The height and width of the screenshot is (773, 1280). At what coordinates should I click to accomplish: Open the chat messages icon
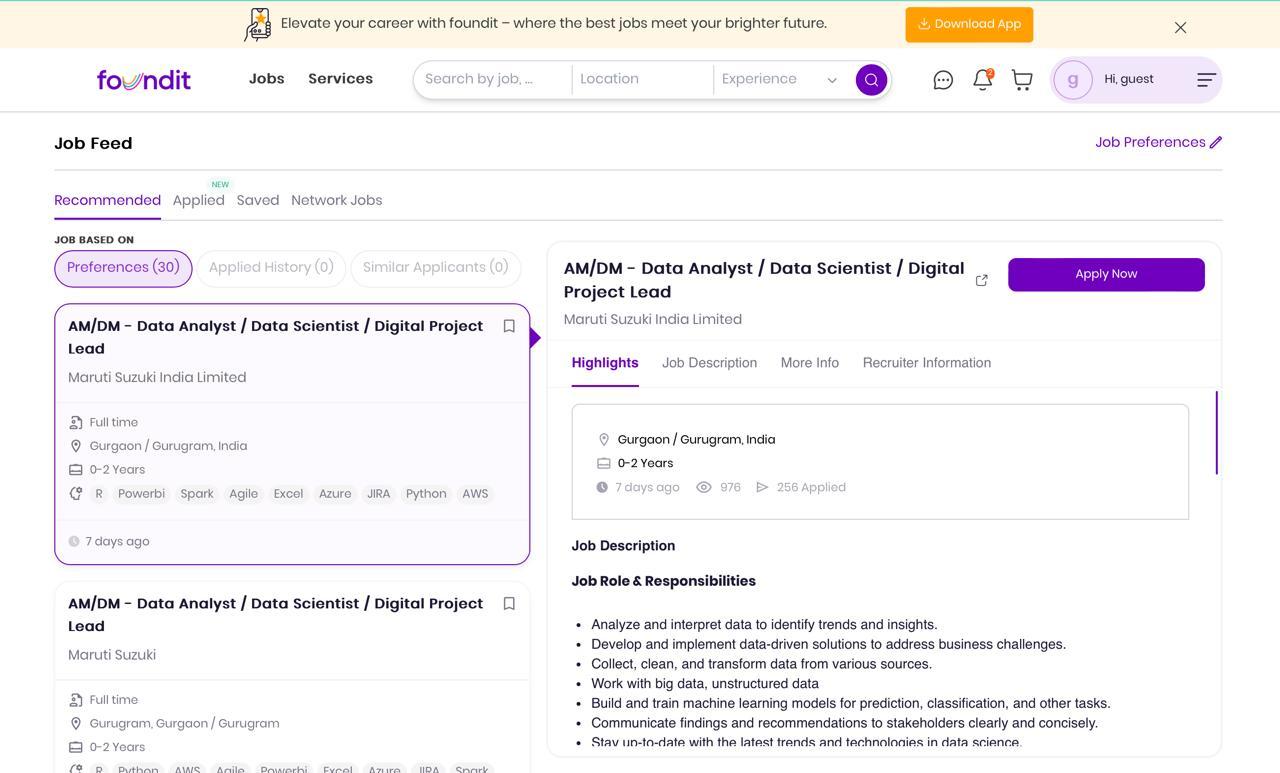pyautogui.click(x=943, y=80)
